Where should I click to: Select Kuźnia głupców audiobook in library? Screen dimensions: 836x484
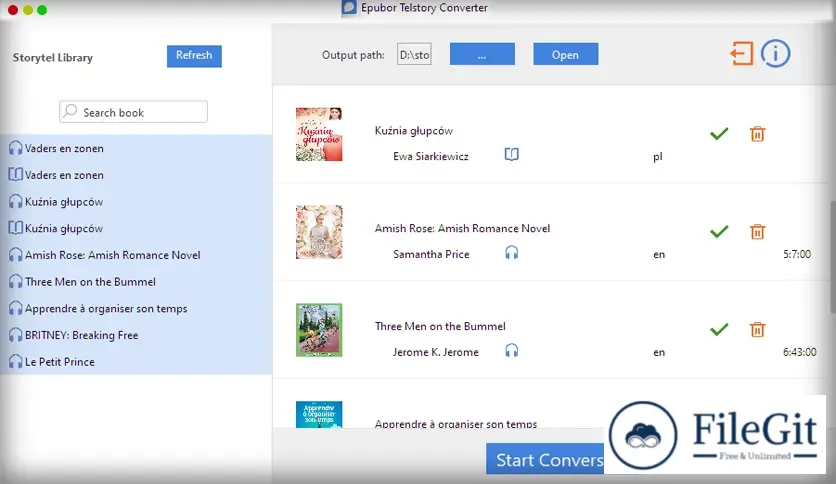tap(136, 201)
